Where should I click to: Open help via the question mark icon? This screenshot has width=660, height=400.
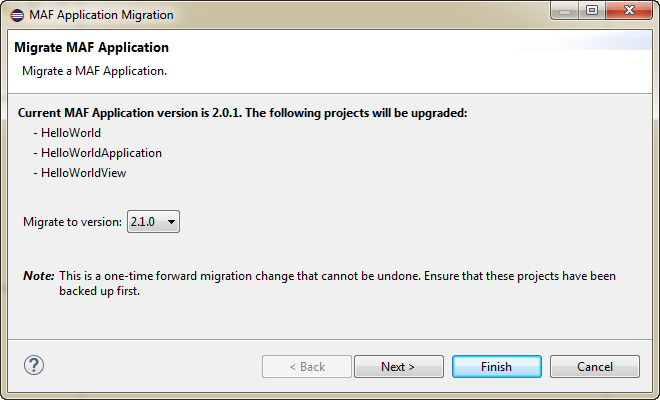click(34, 365)
